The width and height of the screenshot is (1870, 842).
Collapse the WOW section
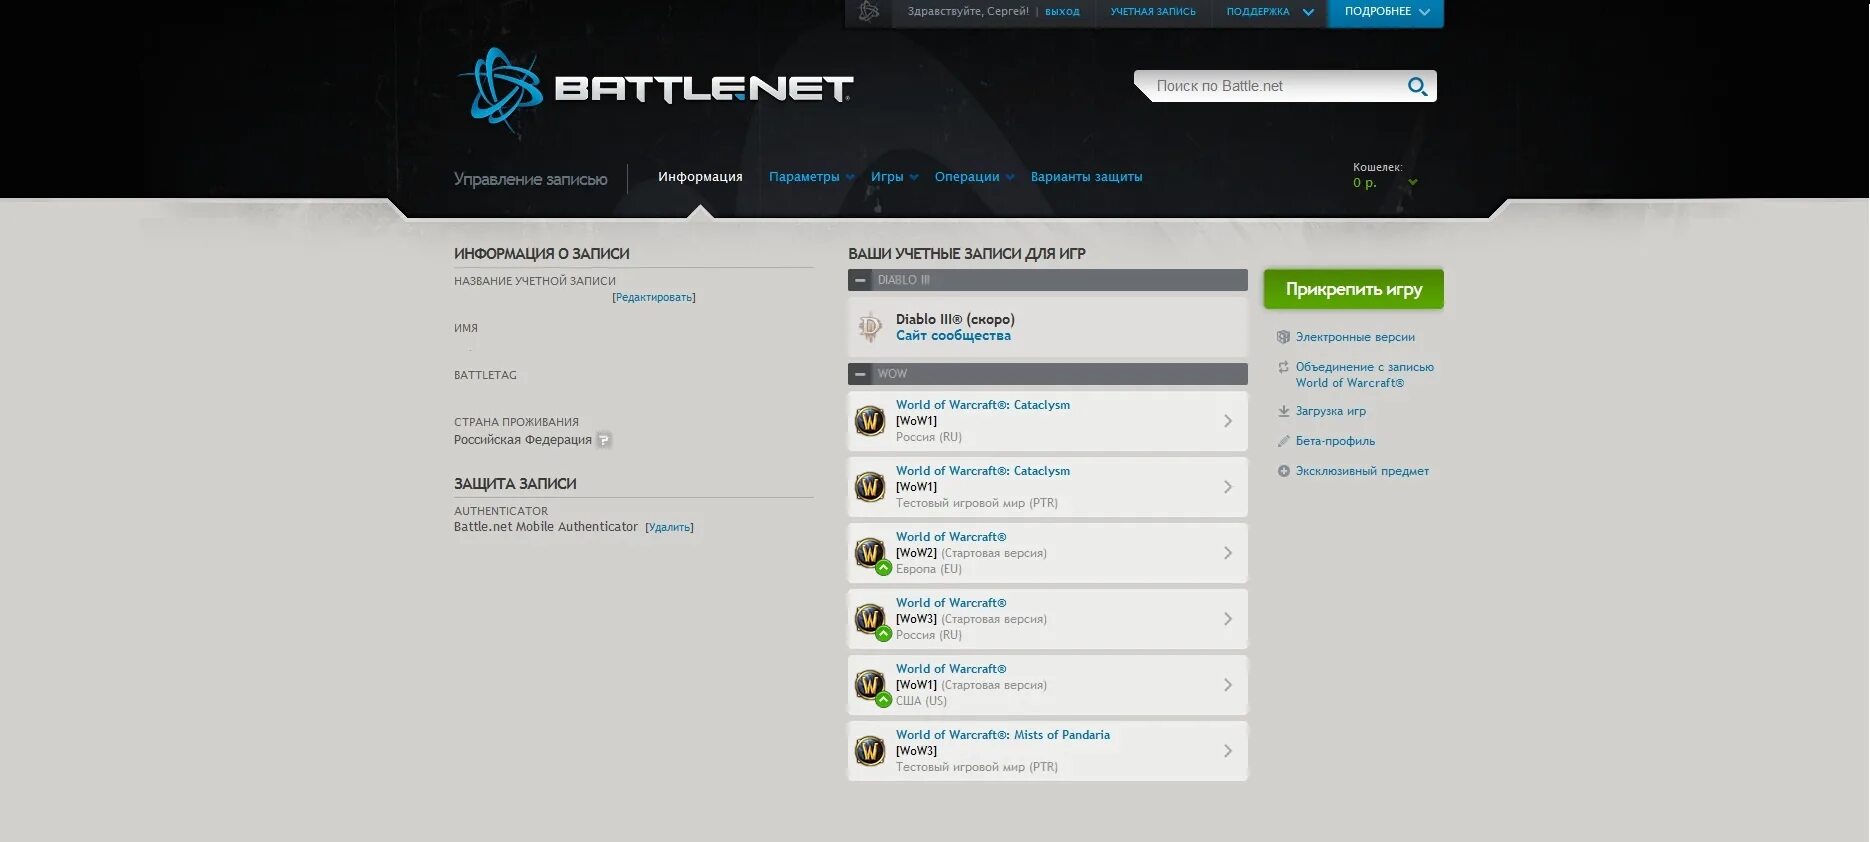[x=860, y=374]
